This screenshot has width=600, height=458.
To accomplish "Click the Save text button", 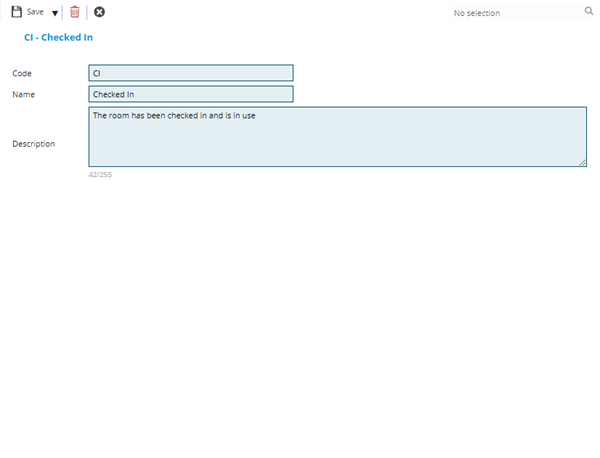I will (x=35, y=12).
